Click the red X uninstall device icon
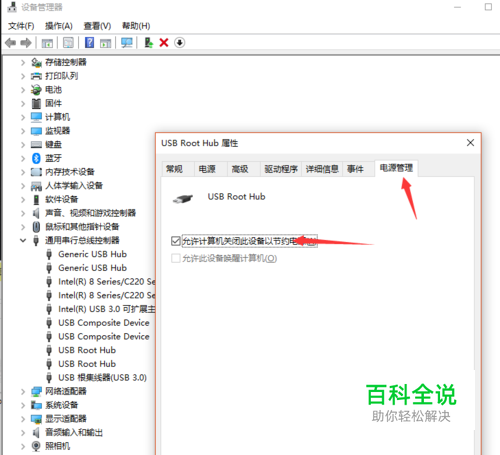The image size is (500, 455). (164, 43)
